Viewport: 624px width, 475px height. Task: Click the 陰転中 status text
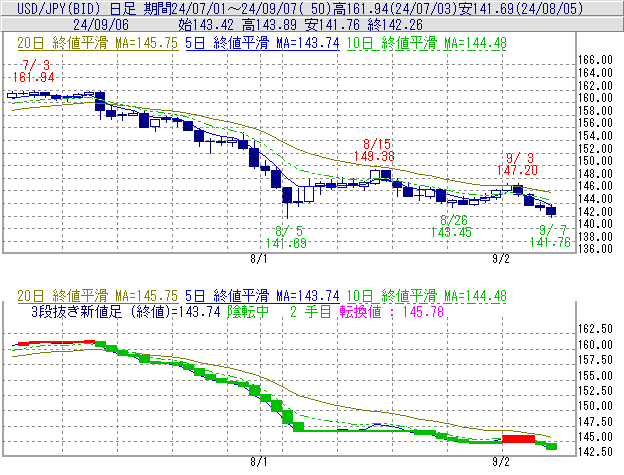[x=248, y=311]
